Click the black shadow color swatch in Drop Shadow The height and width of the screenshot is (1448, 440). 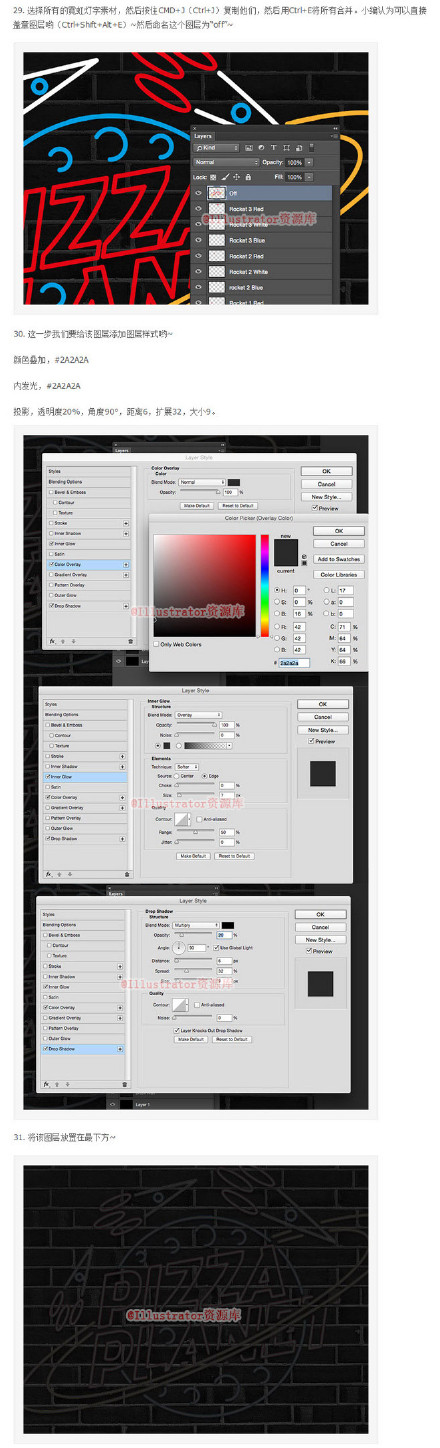(228, 925)
